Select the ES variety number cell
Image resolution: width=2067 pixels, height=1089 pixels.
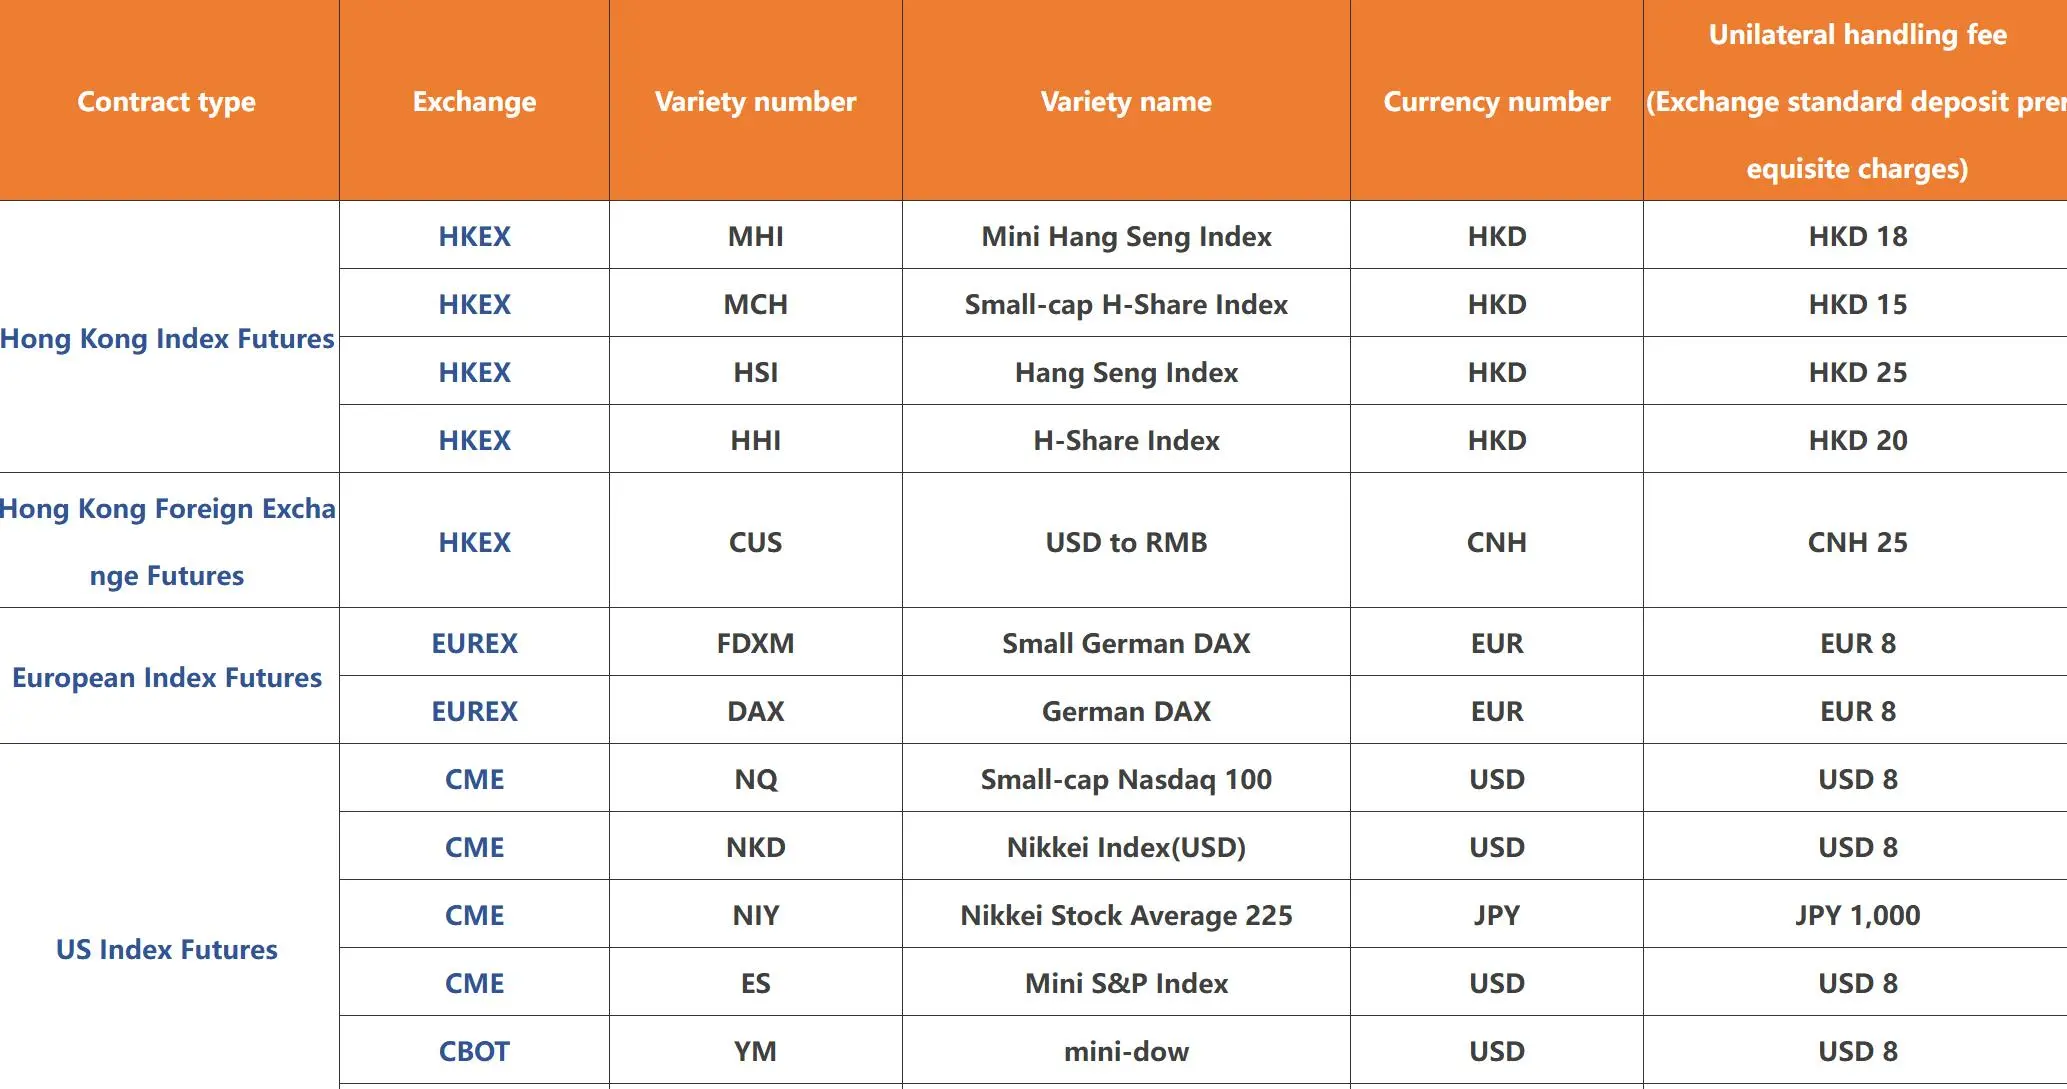756,984
